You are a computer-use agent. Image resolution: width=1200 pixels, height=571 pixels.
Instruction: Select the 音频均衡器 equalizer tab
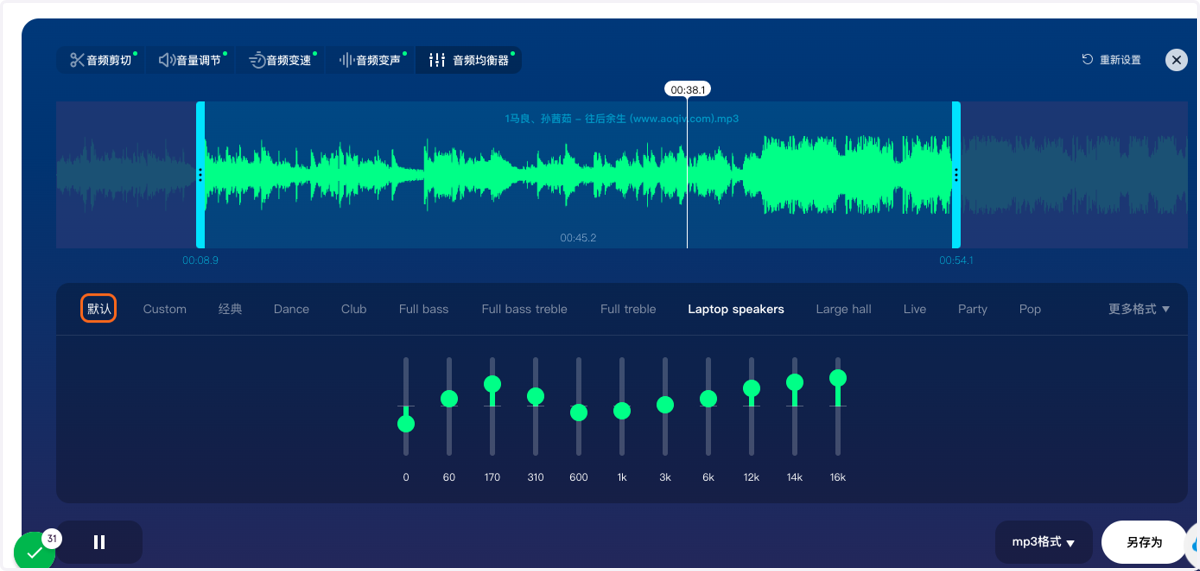click(469, 60)
